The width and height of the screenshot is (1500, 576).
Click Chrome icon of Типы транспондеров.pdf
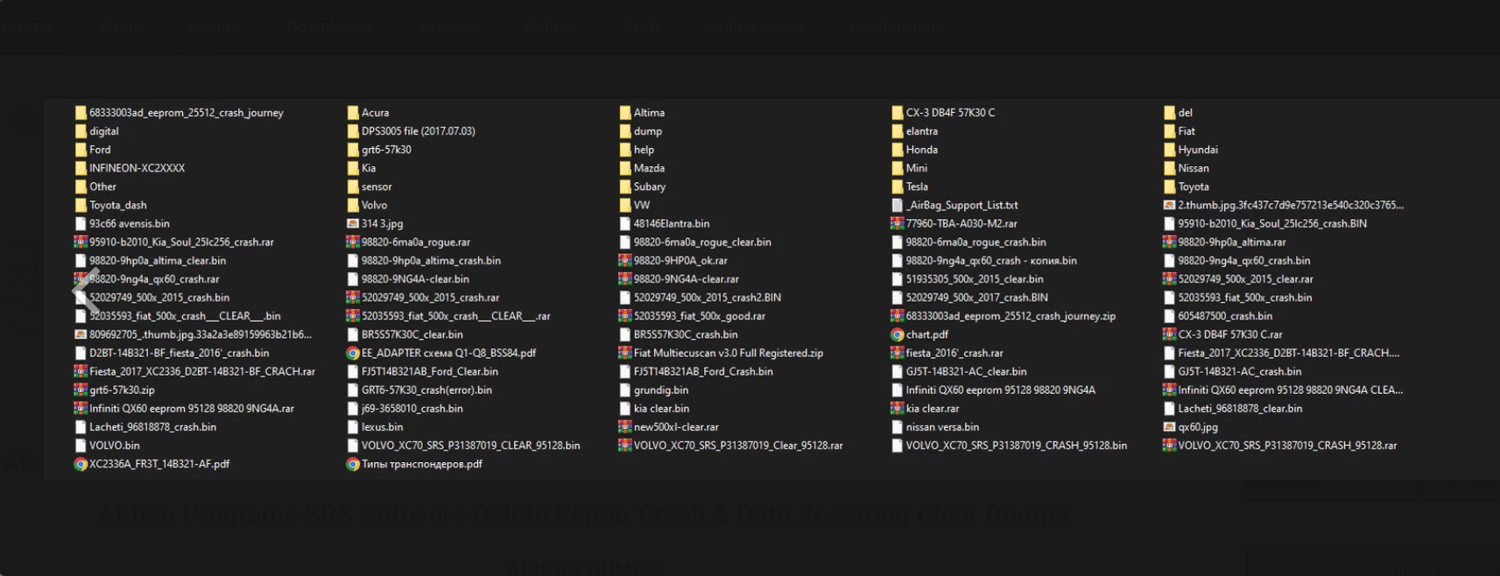tap(353, 464)
